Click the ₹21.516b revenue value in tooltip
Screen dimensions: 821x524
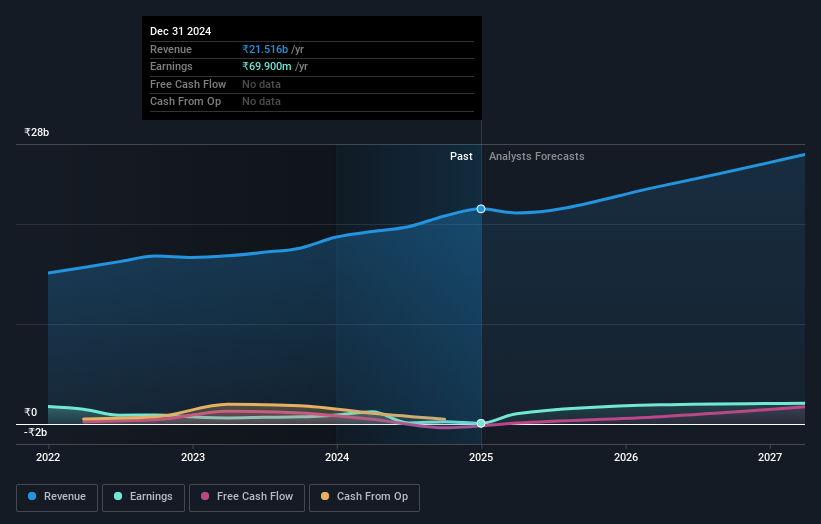coord(265,49)
